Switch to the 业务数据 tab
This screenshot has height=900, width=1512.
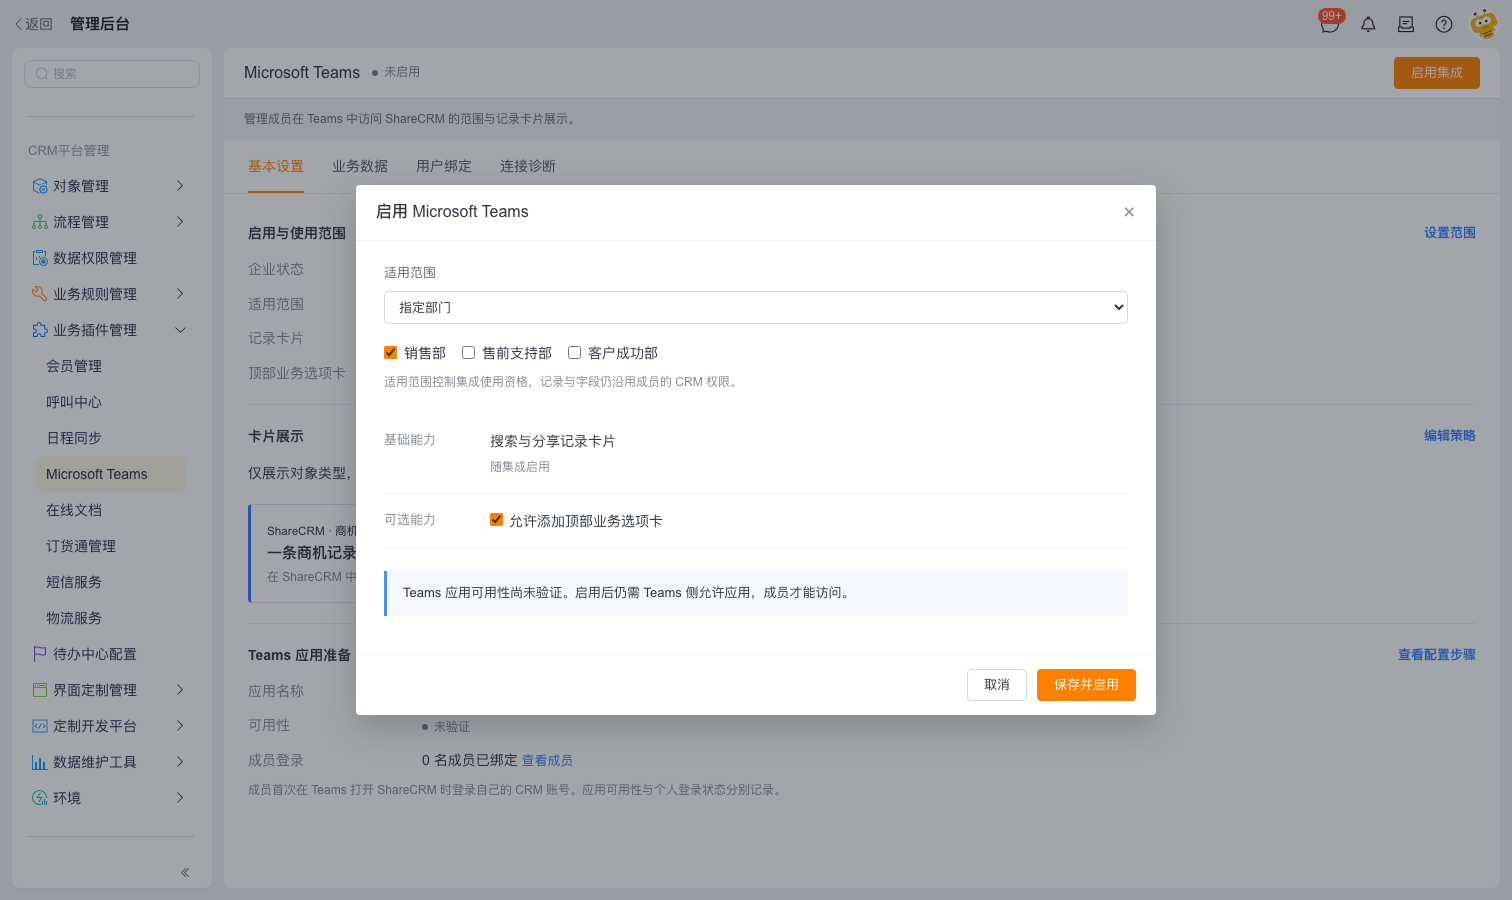tap(360, 166)
